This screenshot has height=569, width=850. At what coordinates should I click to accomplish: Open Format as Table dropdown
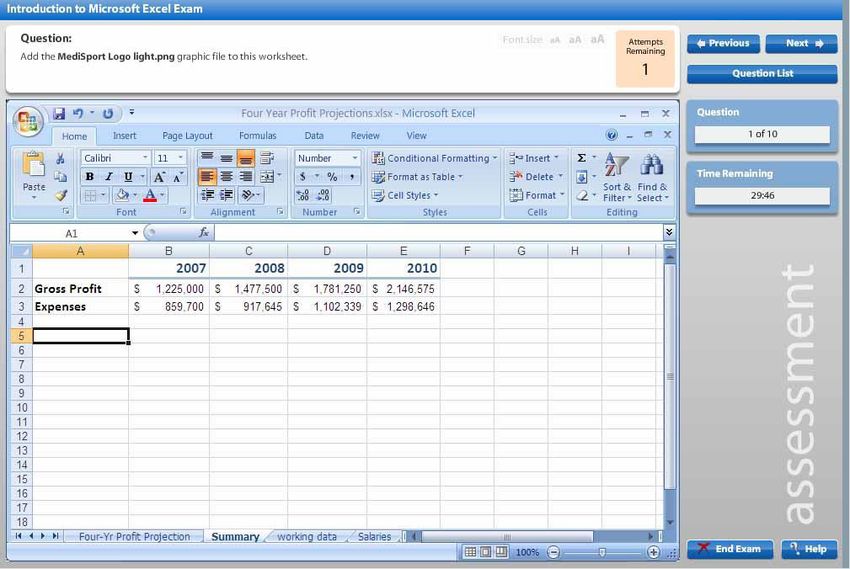417,177
